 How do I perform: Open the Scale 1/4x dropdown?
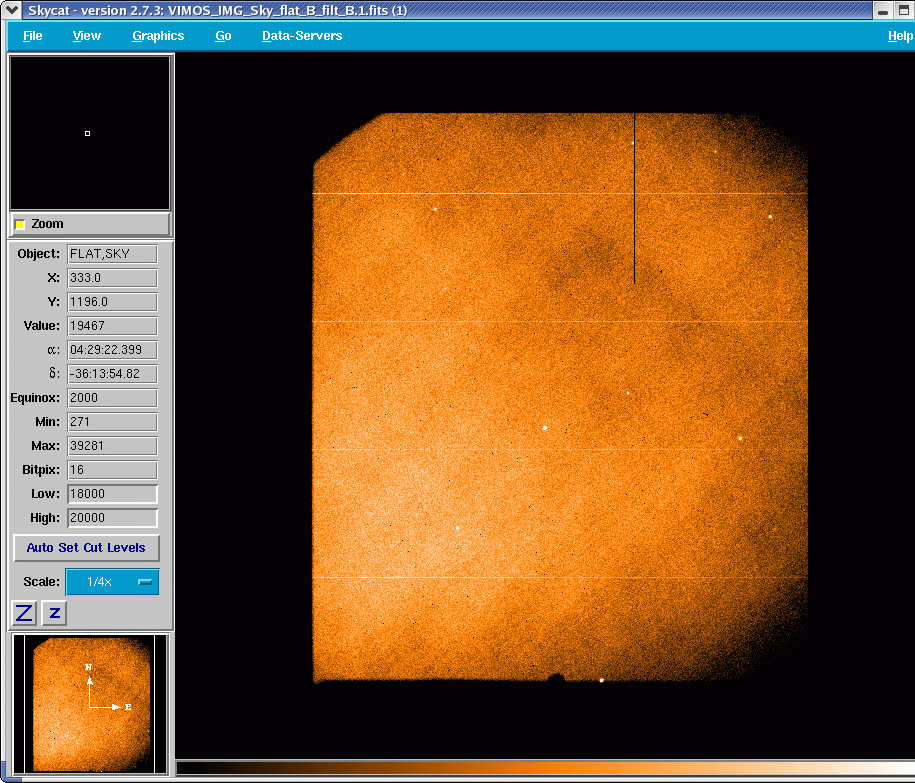click(x=112, y=582)
